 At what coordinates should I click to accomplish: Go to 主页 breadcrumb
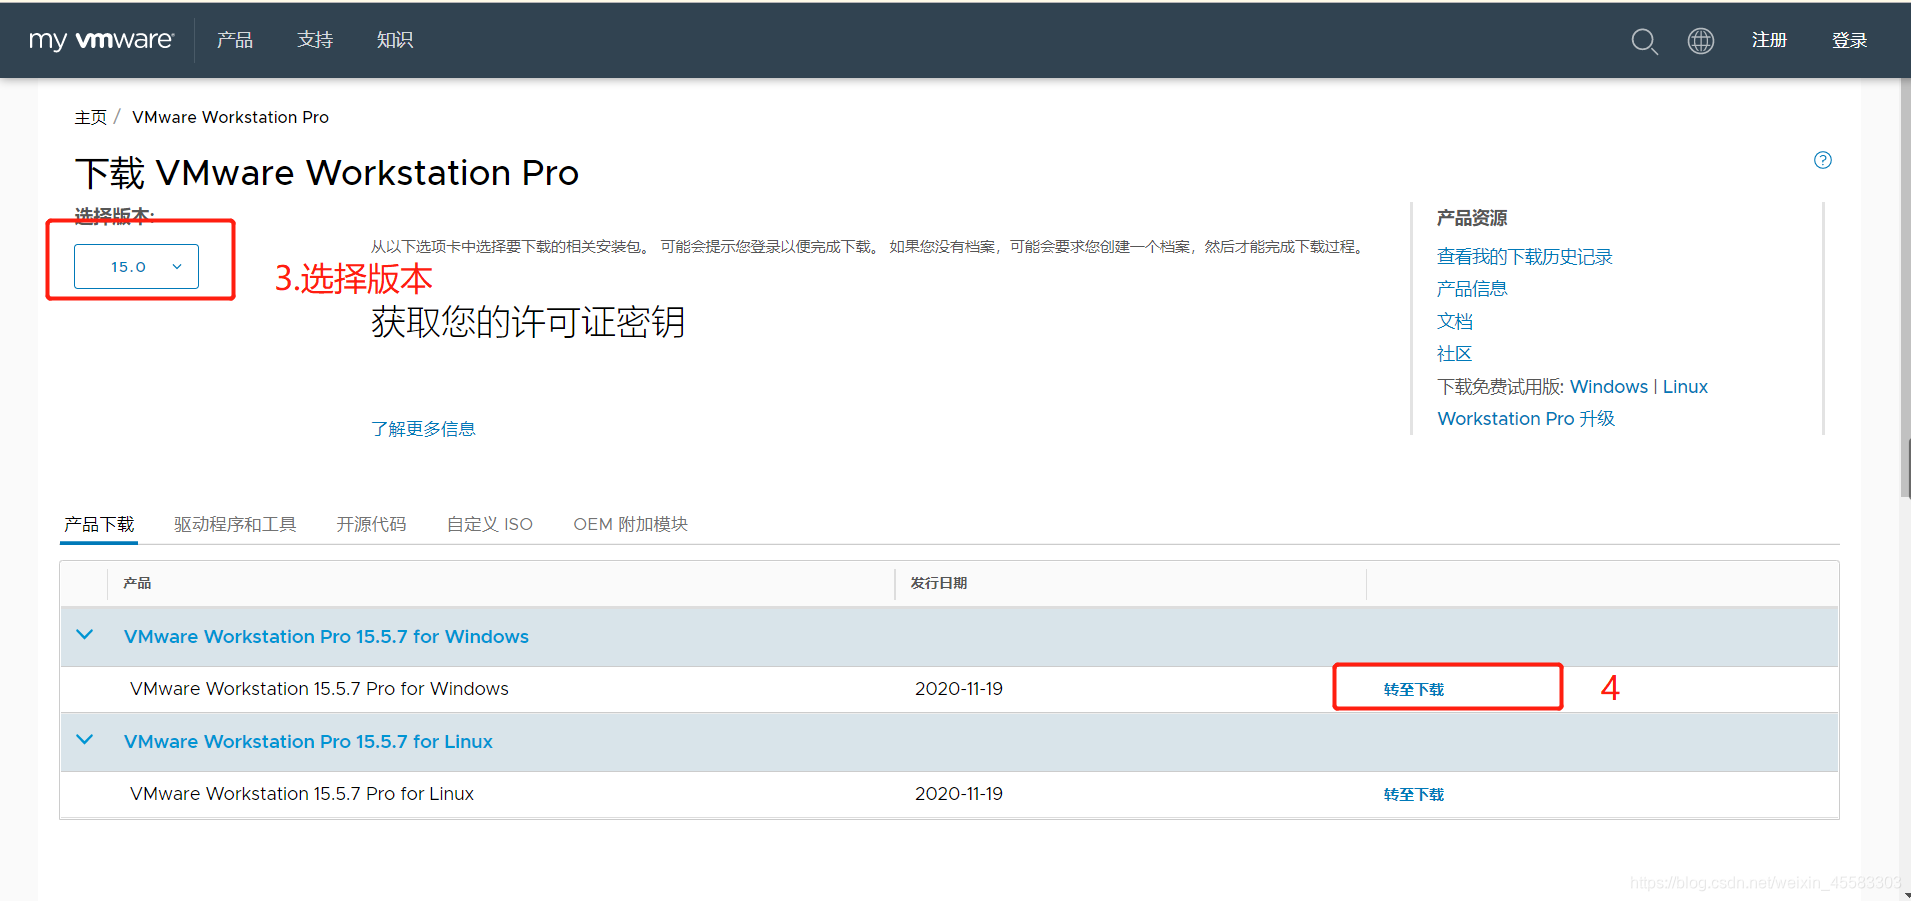90,117
